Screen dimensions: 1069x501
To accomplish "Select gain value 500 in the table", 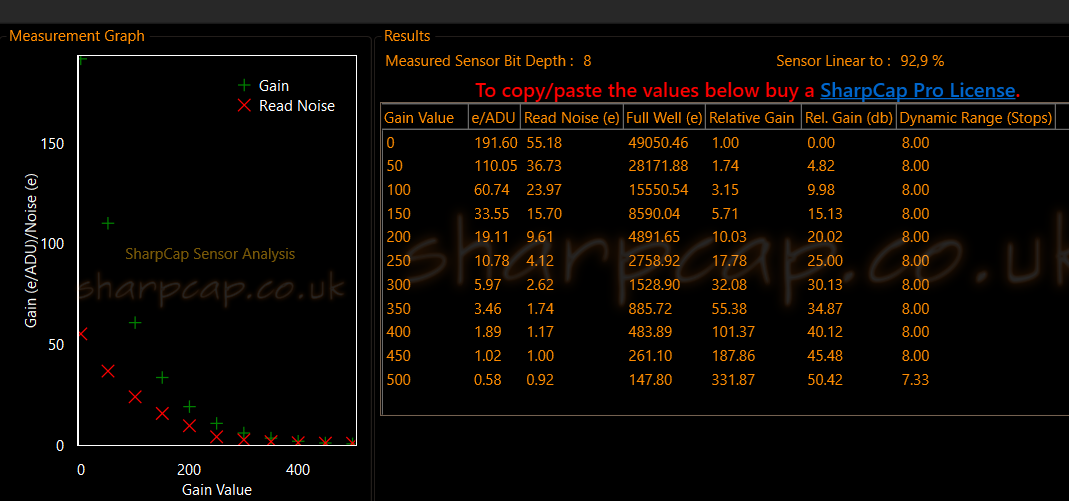I will [x=399, y=380].
